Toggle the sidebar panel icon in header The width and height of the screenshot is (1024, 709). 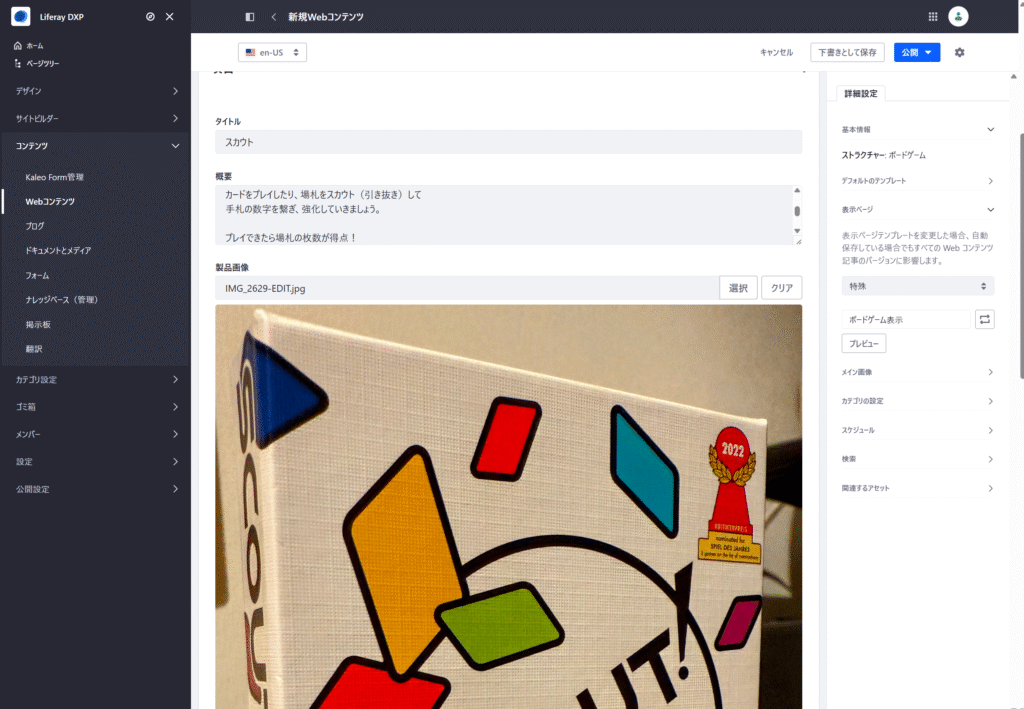pyautogui.click(x=249, y=17)
